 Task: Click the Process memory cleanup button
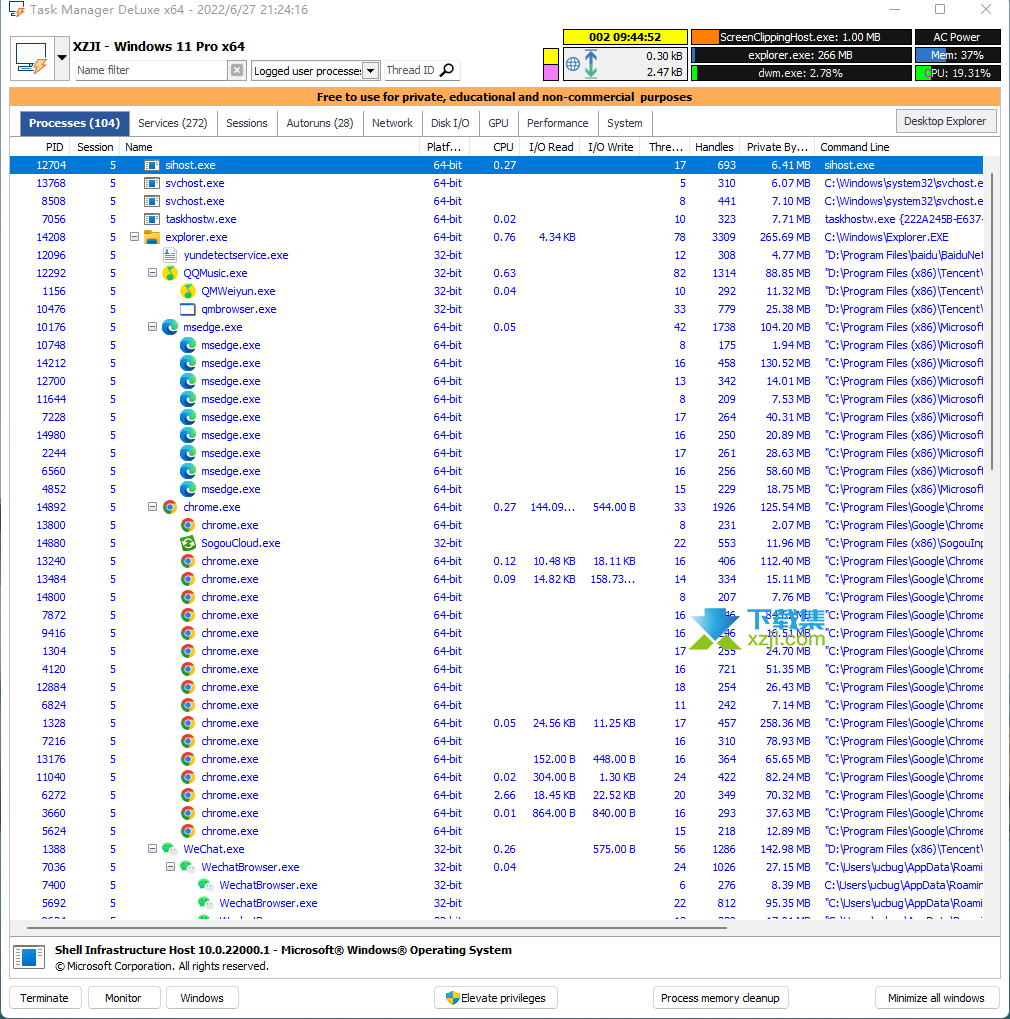[720, 998]
